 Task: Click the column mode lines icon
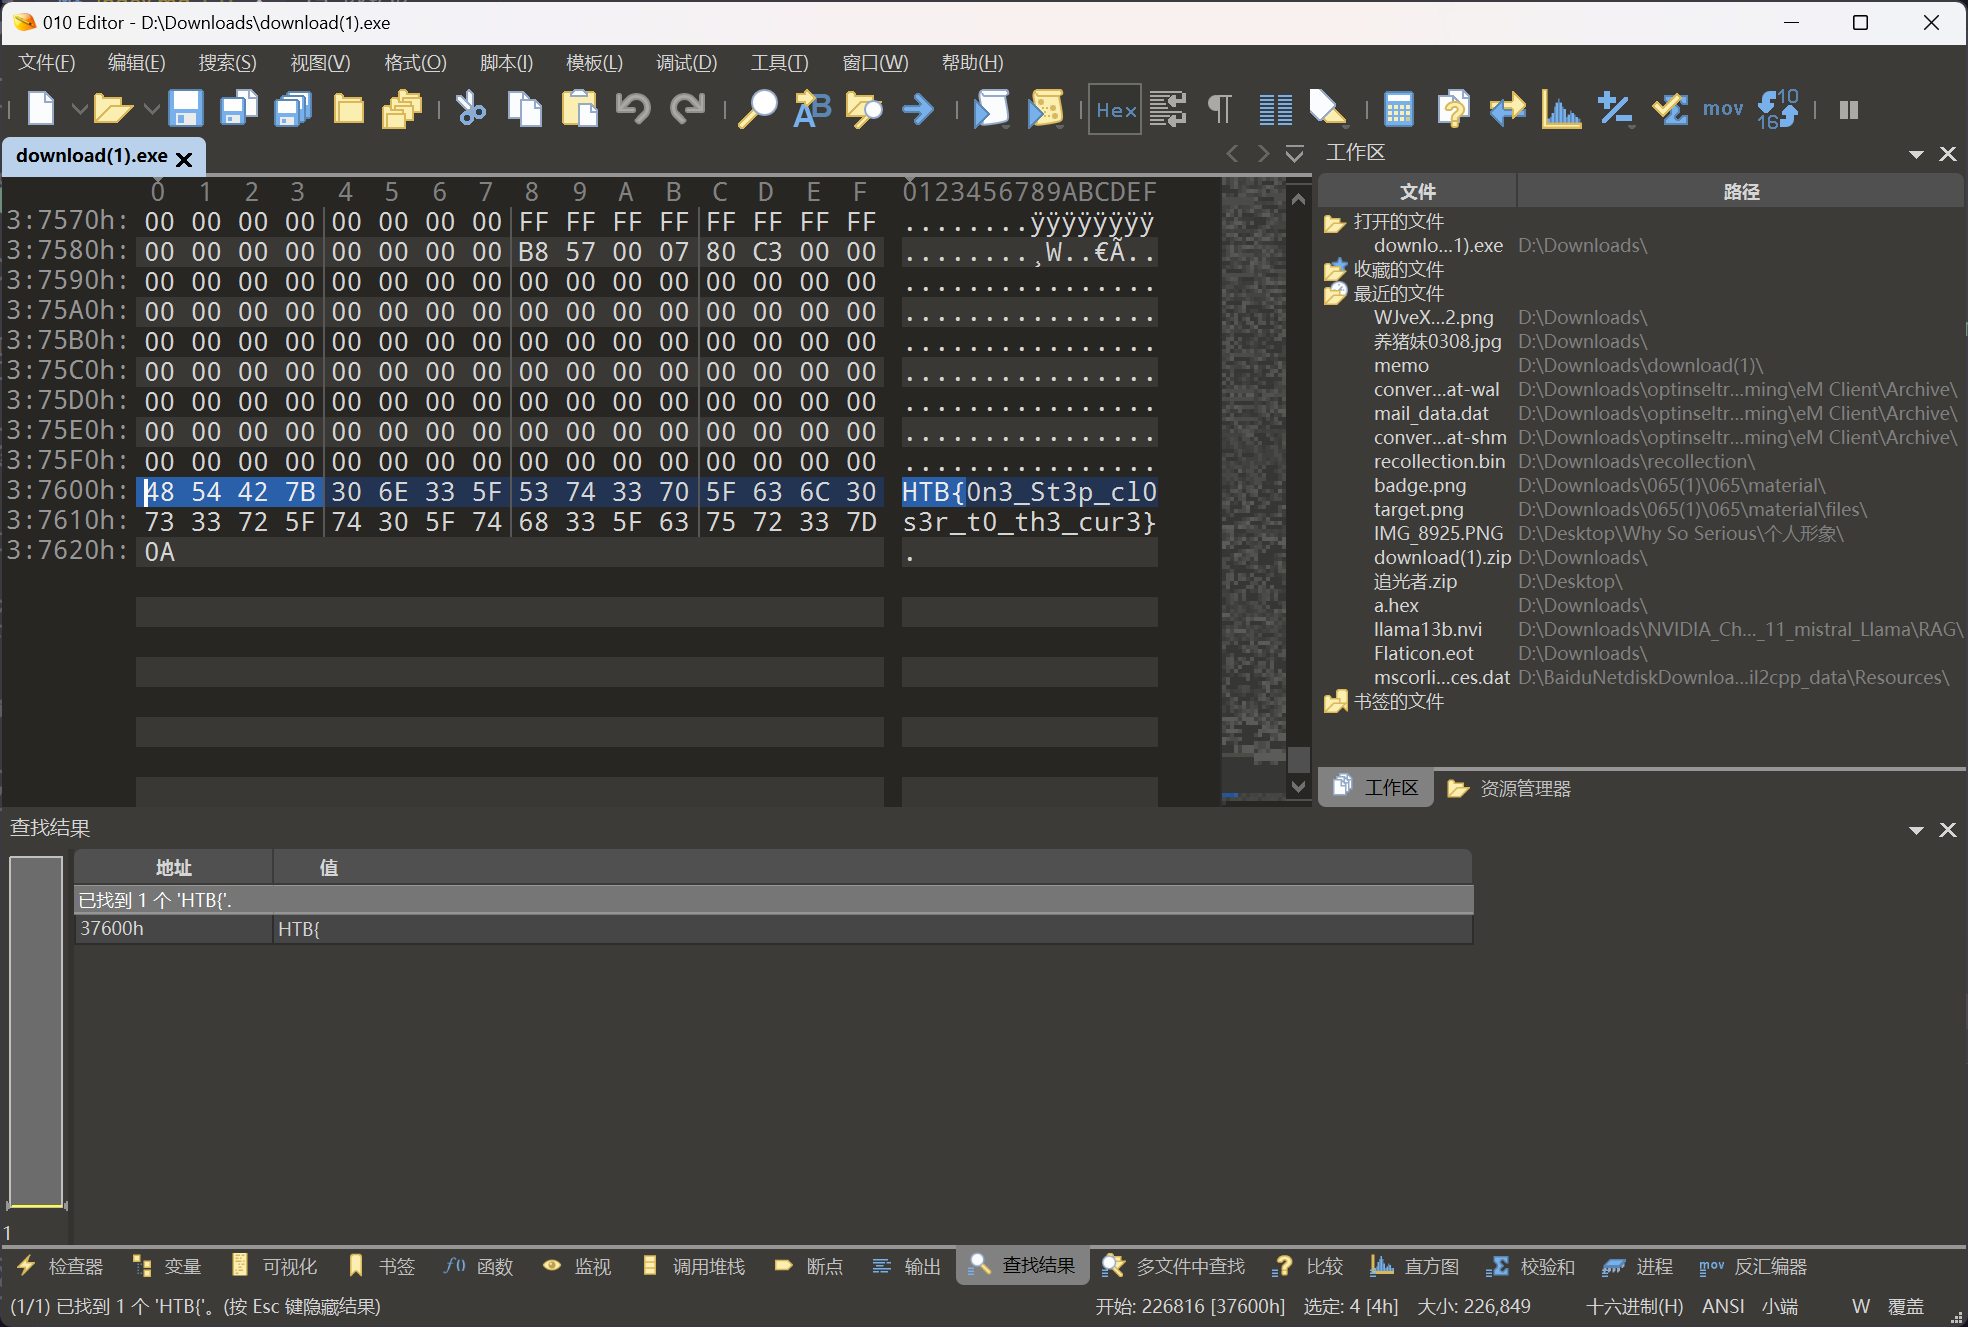point(1275,109)
